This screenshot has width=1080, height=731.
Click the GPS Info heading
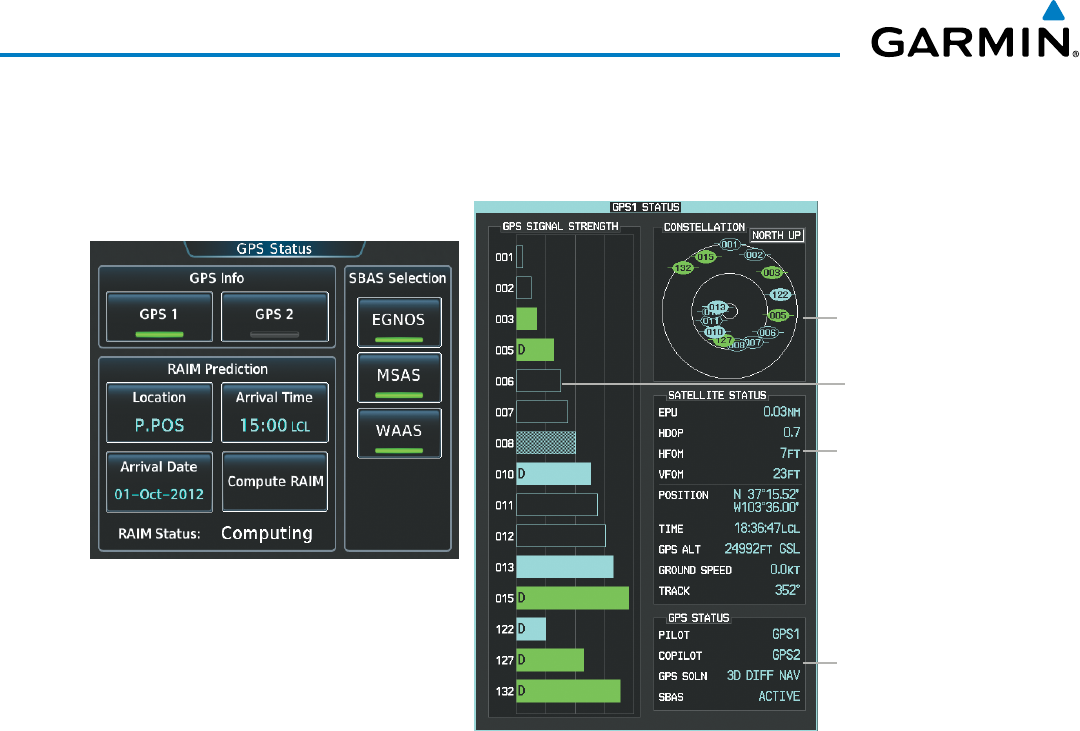click(217, 278)
